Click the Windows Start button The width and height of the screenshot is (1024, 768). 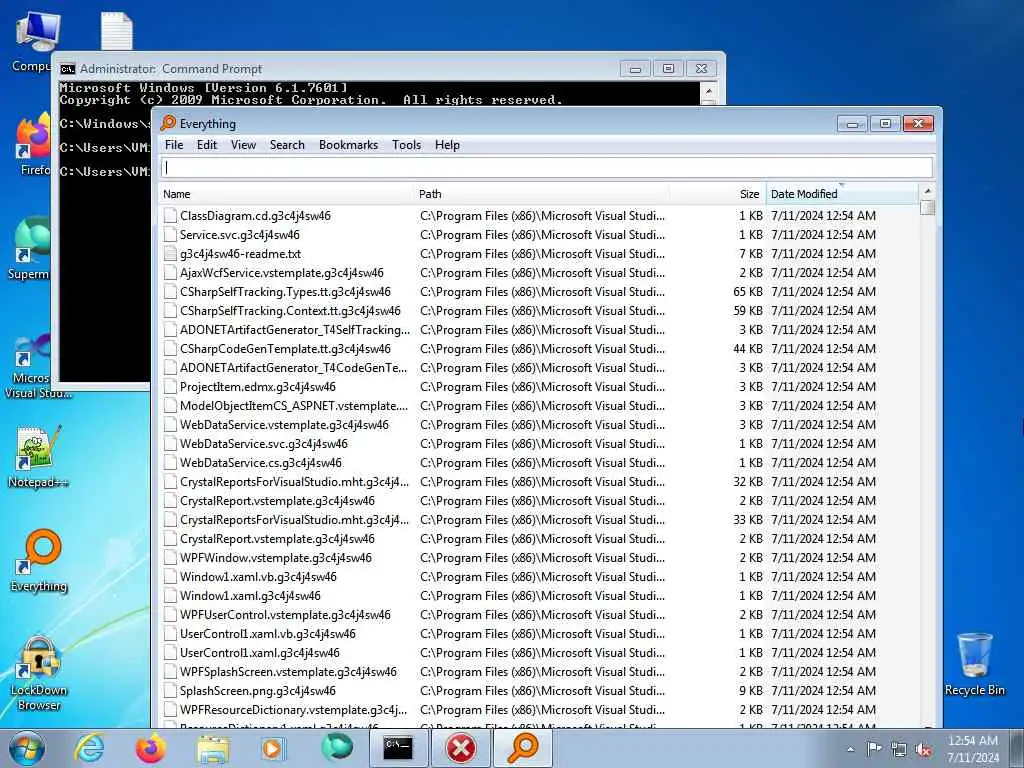tap(27, 748)
